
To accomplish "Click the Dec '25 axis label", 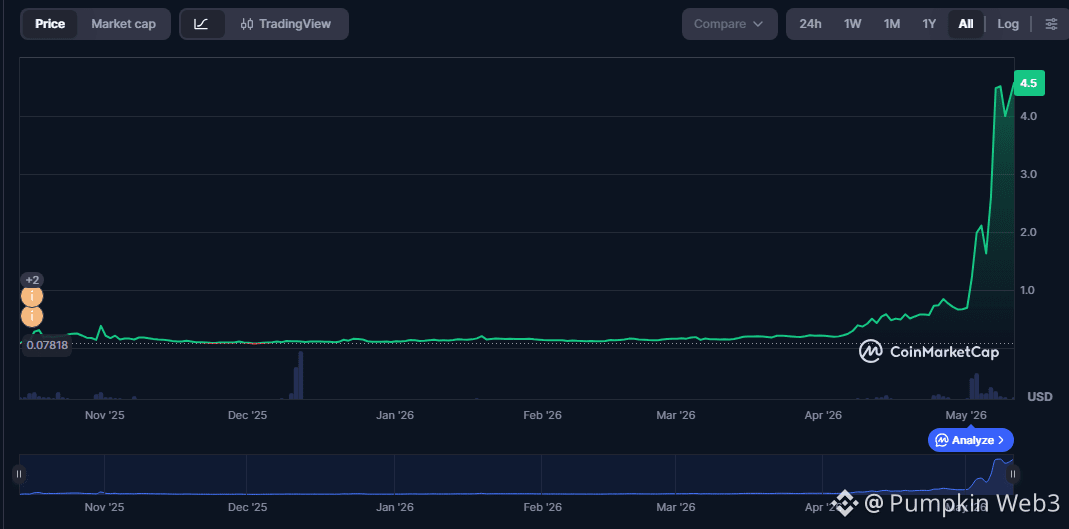I will coord(247,415).
